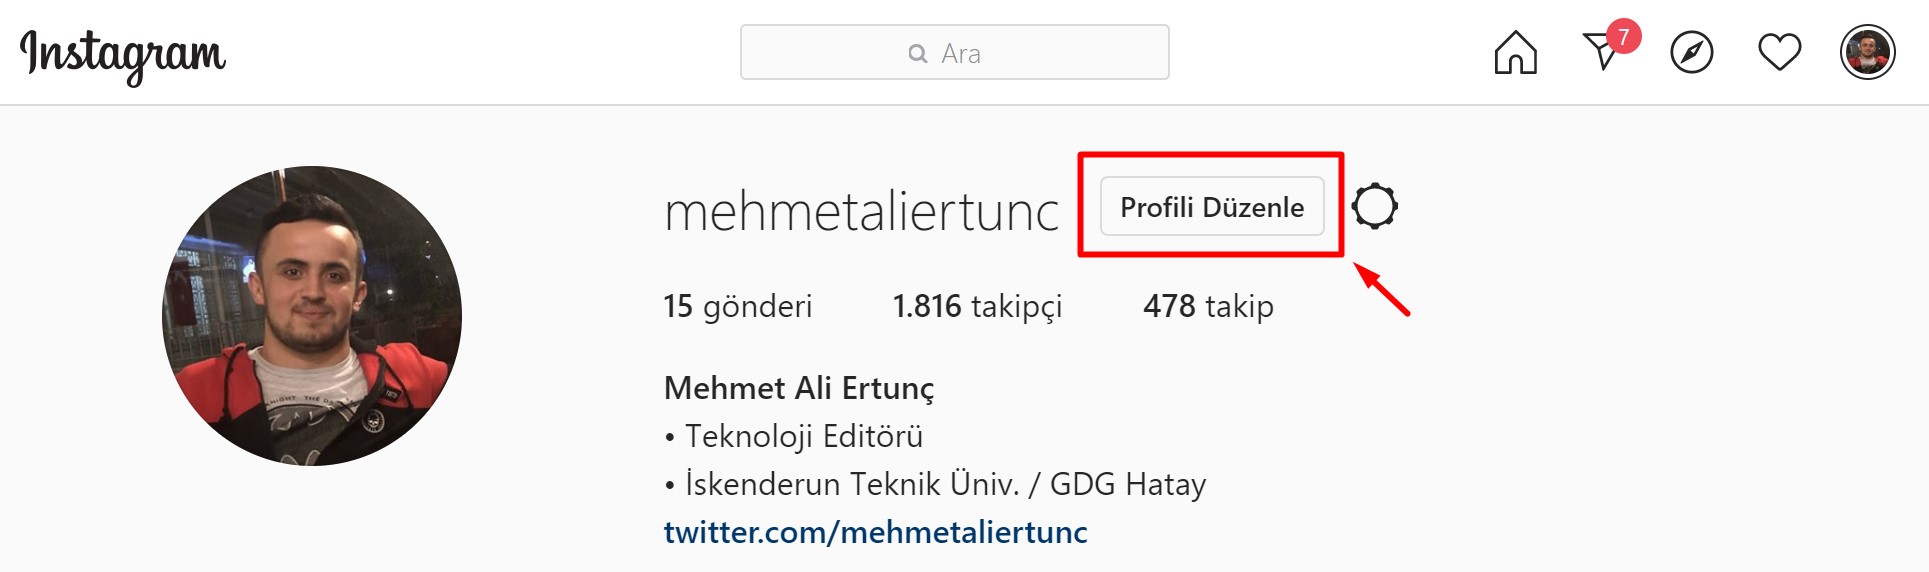Click the 15 gönderi posts count
Image resolution: width=1929 pixels, height=572 pixels.
coord(737,306)
